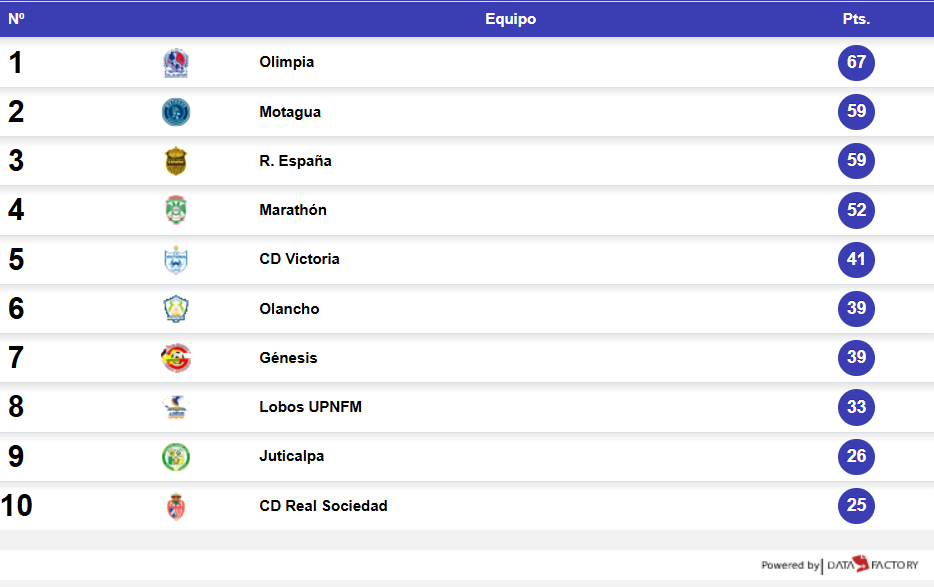Viewport: 934px width, 587px height.
Task: Click the Equipo column header
Action: click(x=510, y=19)
